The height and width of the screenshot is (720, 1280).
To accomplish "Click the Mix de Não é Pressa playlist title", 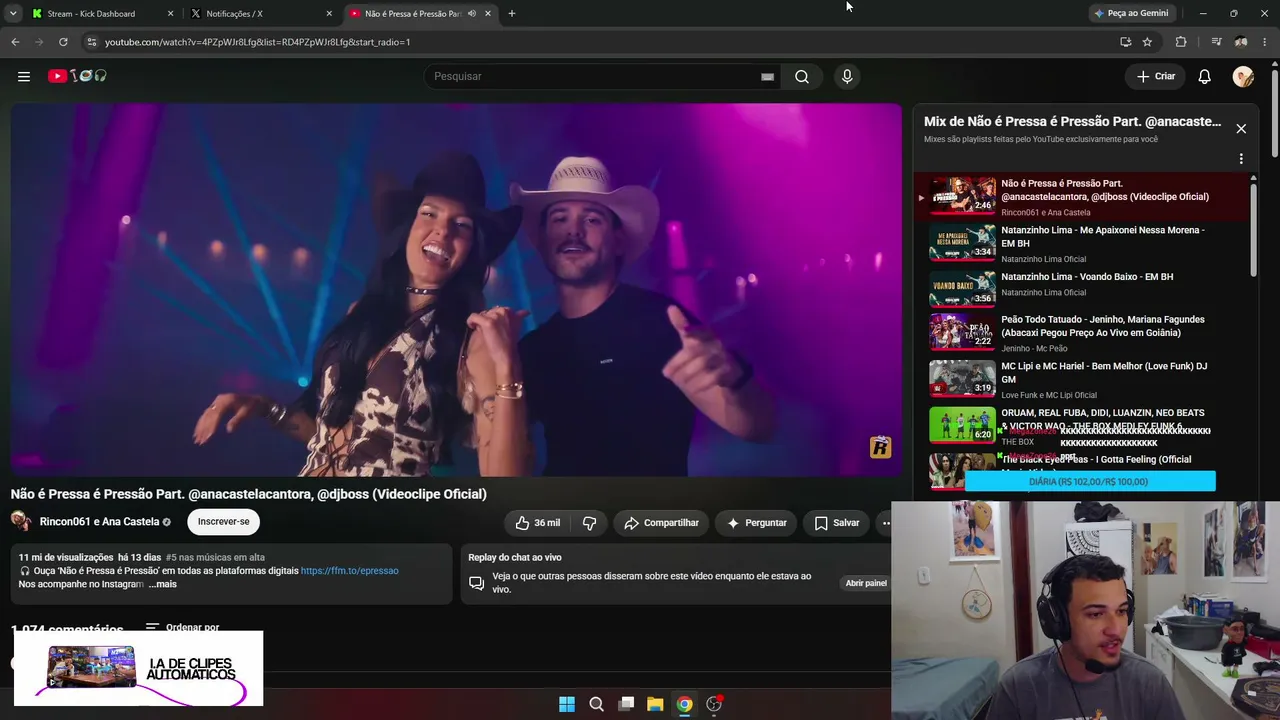I will coord(1072,121).
